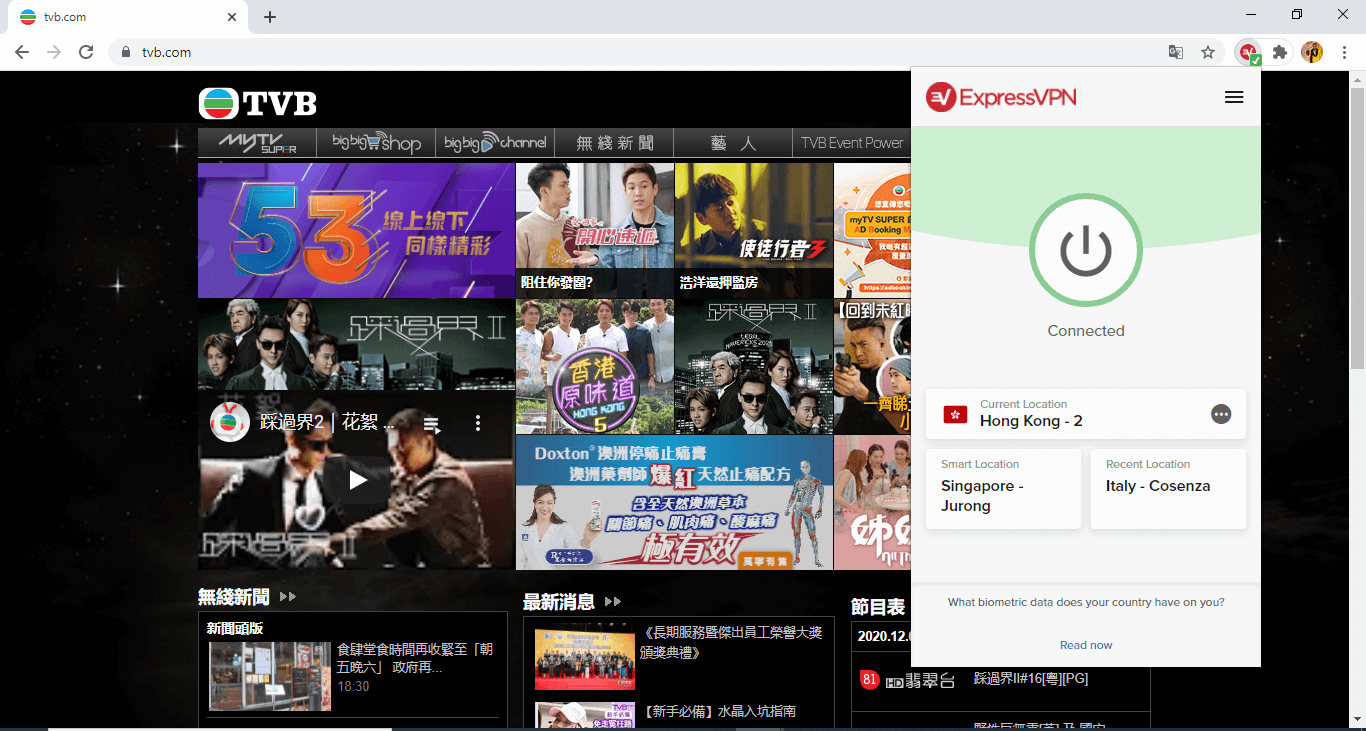Play the 踩過界2 花絮 video

pyautogui.click(x=356, y=479)
